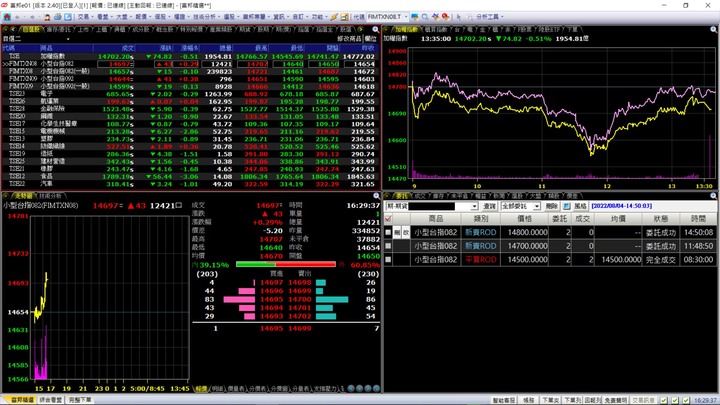720x405 pixels.
Task: Go to the home icon in the toolbar
Action: (7, 17)
